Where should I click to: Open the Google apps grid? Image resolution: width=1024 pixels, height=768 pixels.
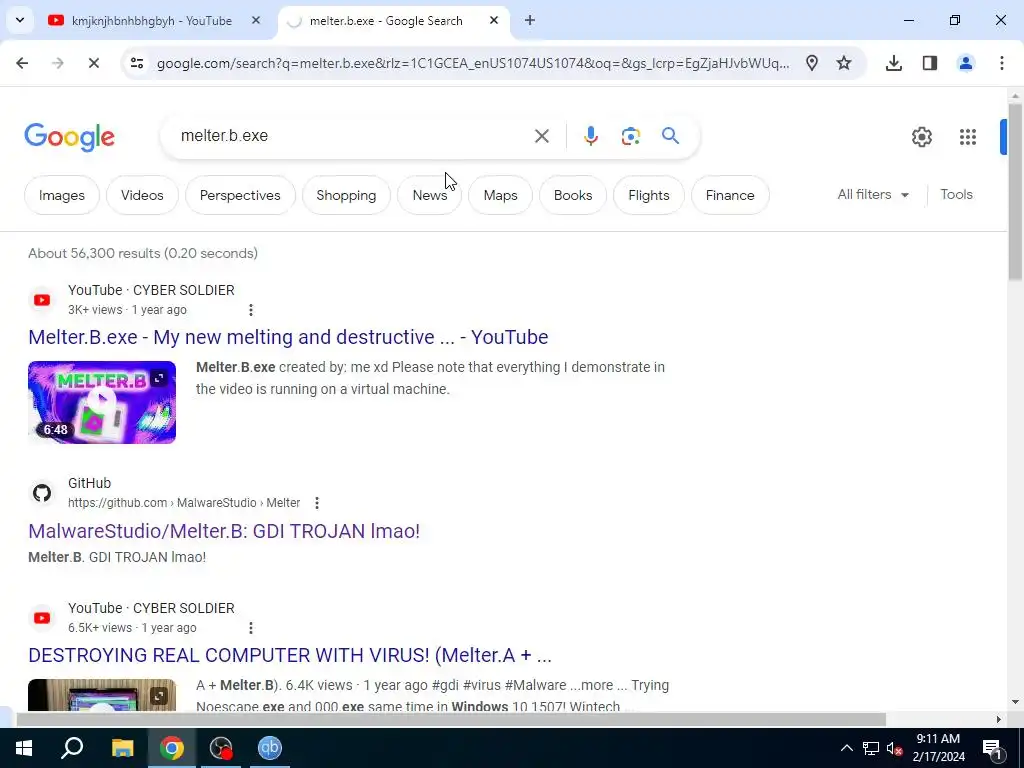968,136
